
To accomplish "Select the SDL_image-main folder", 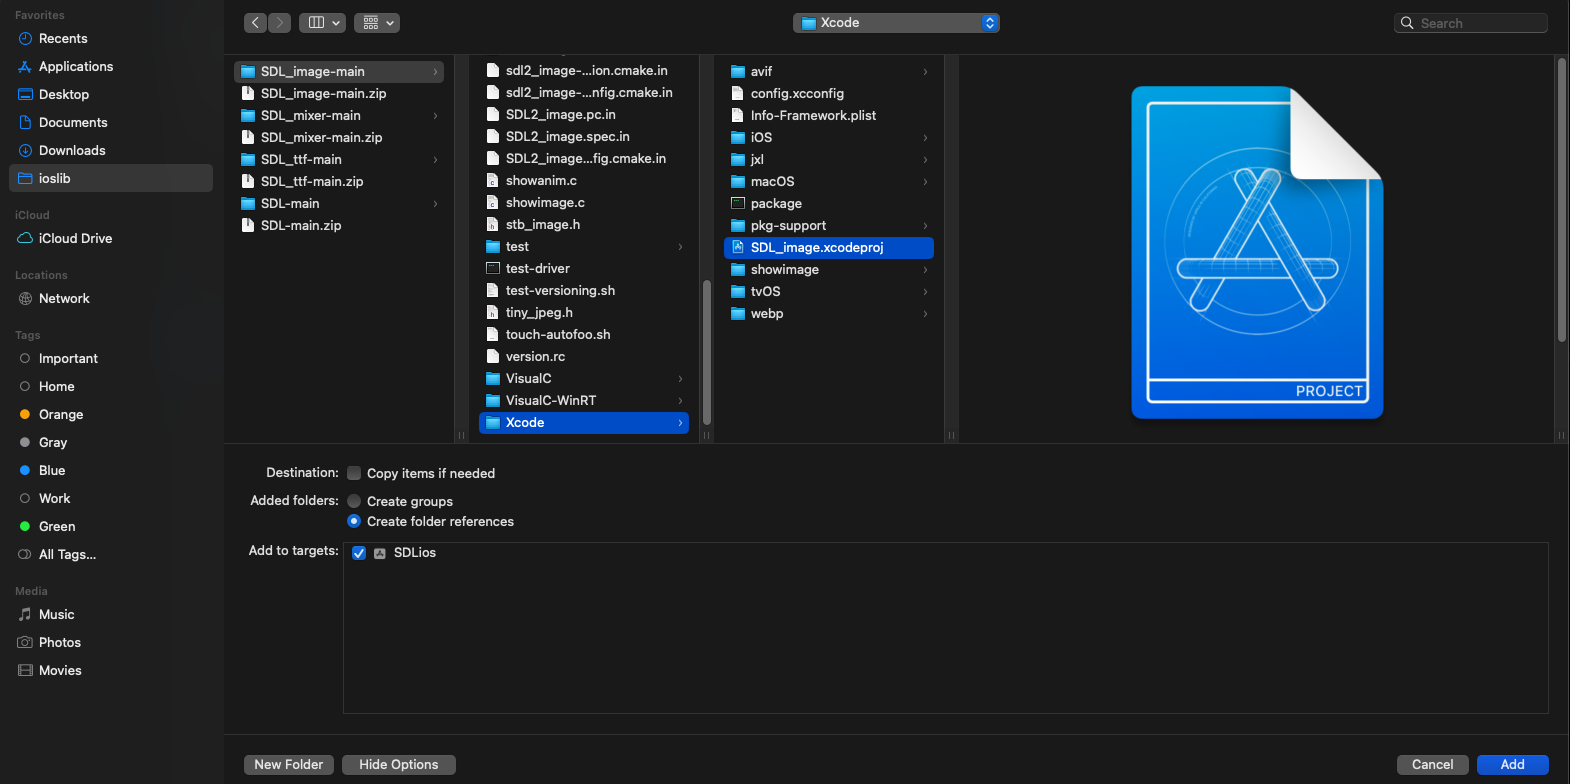I will 339,71.
